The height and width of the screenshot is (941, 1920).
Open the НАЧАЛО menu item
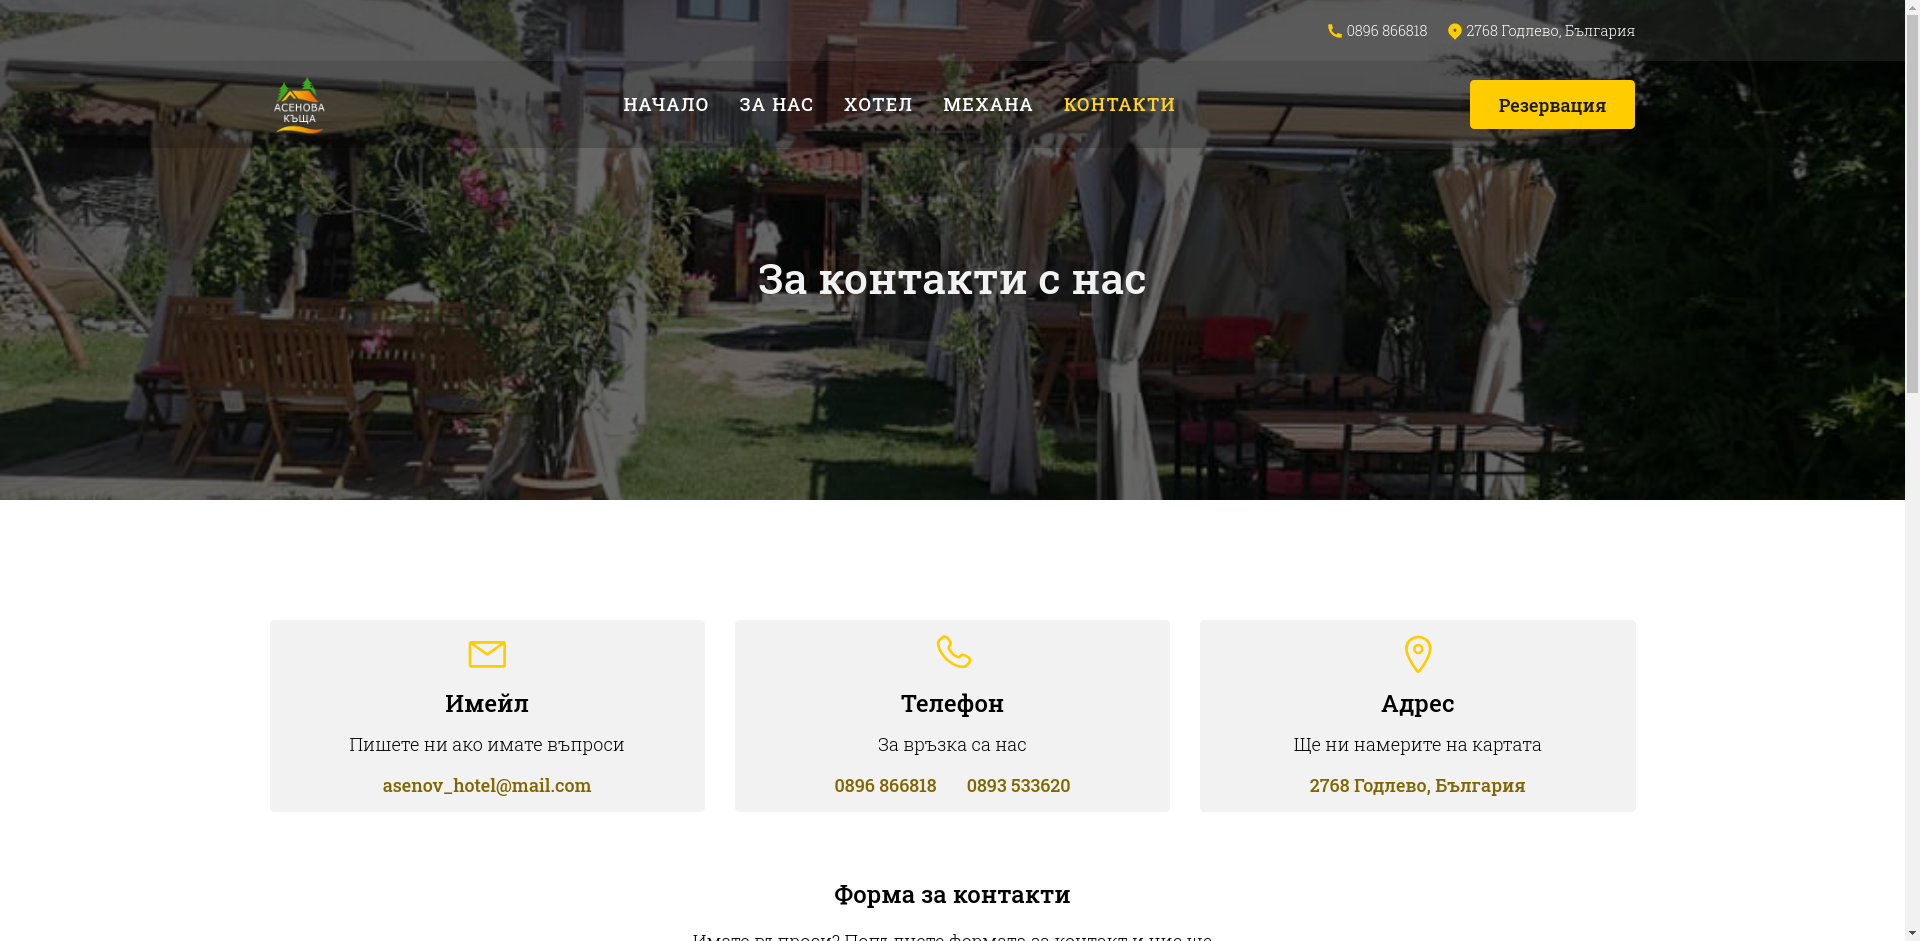click(x=666, y=104)
